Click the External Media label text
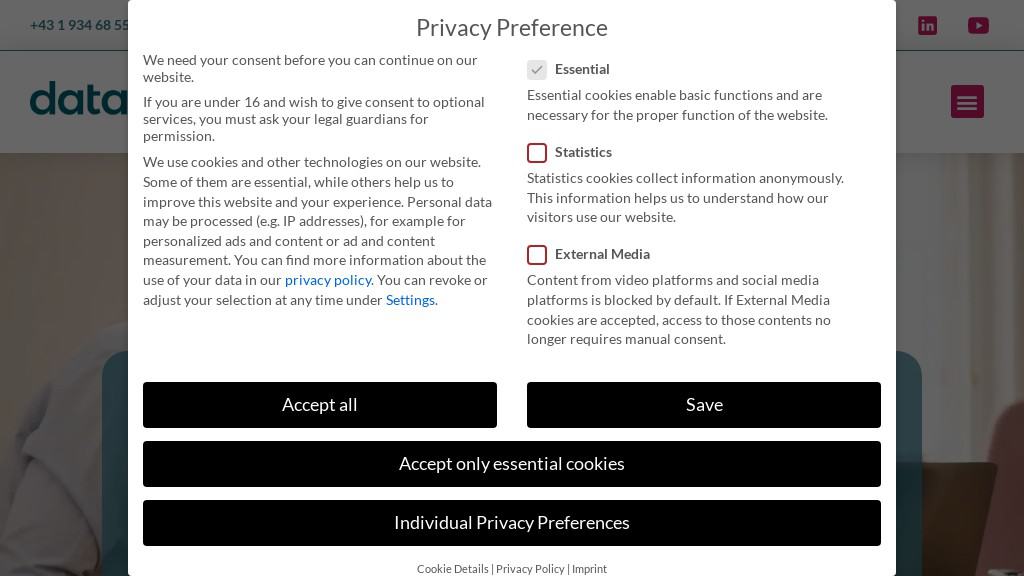The height and width of the screenshot is (576, 1024). point(602,254)
